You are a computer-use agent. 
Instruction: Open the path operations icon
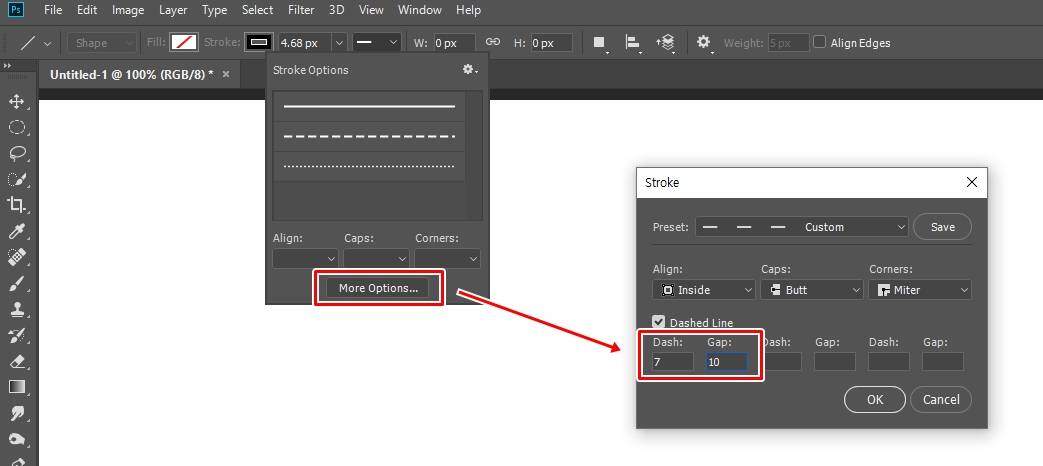tap(600, 43)
